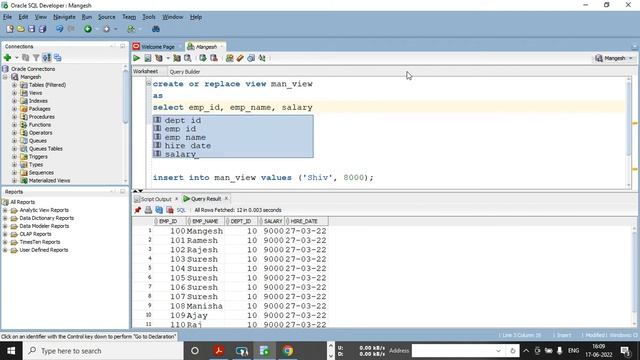Expand the OLAP Reports node
The image size is (640, 360).
(5, 234)
